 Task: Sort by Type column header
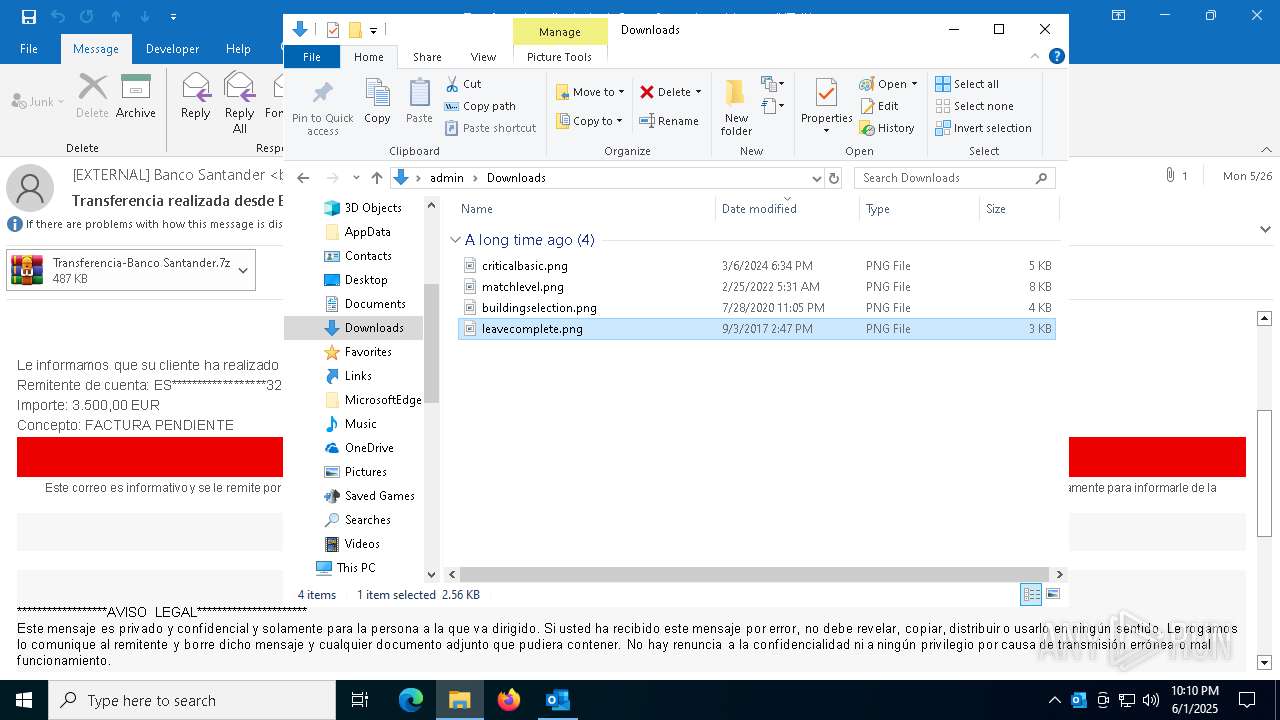(919, 209)
